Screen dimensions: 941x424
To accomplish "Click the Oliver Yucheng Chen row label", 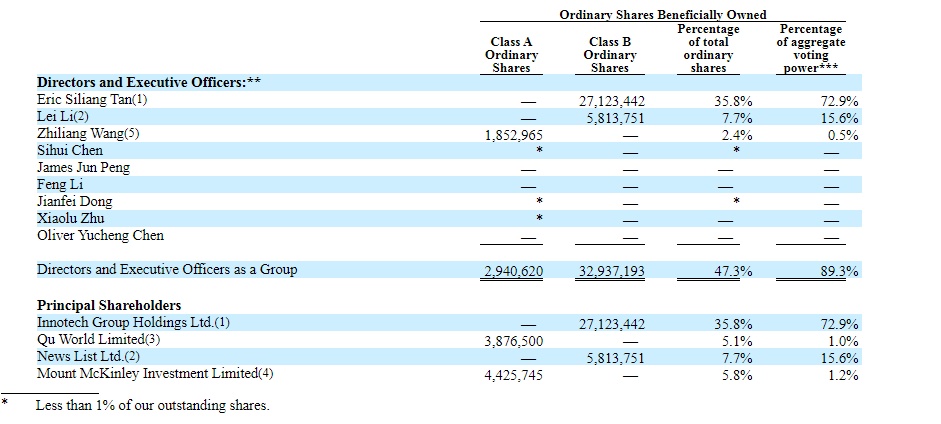I will (100, 236).
